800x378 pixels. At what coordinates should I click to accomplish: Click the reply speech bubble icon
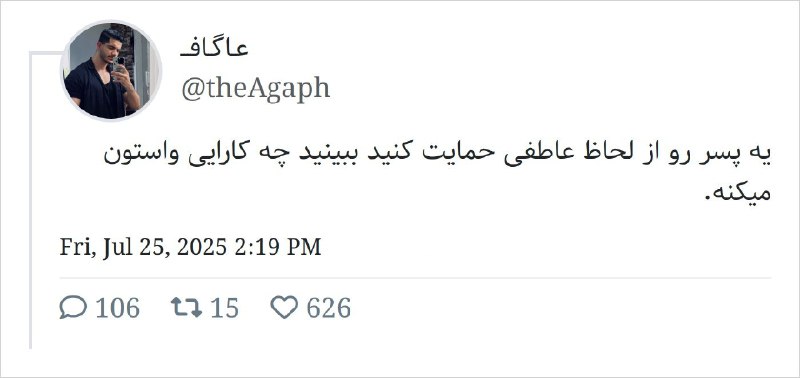click(x=73, y=308)
